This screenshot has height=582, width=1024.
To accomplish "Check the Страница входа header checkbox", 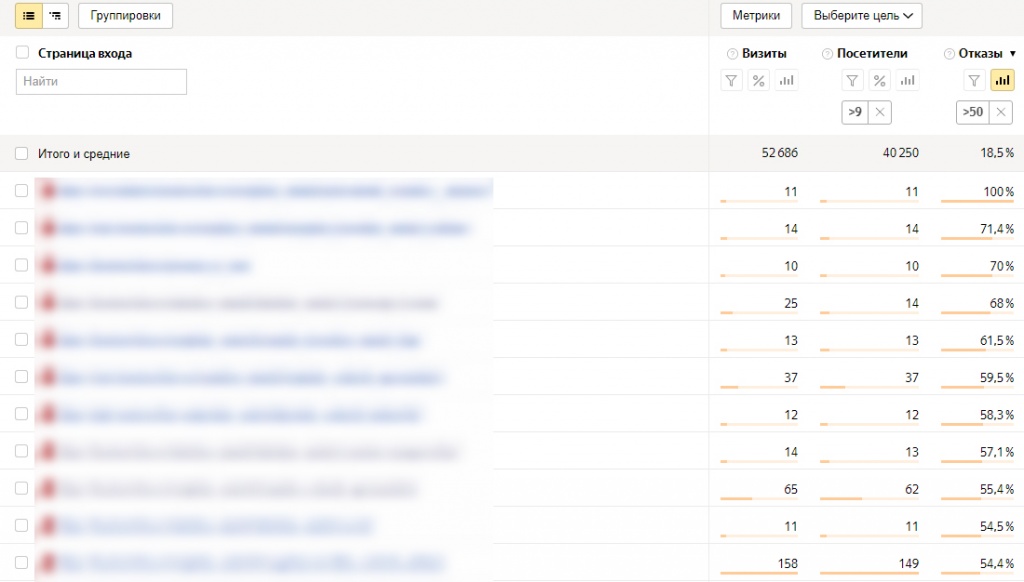I will 22,53.
